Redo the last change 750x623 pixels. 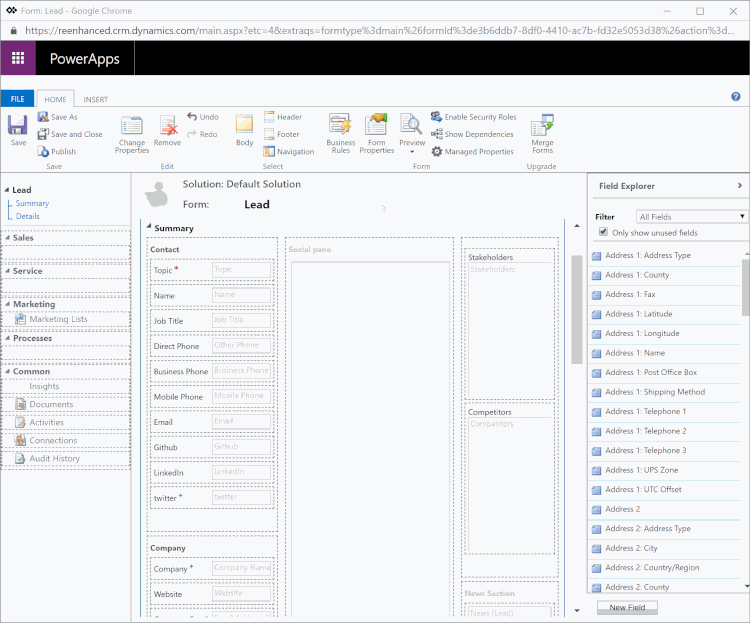pyautogui.click(x=202, y=134)
